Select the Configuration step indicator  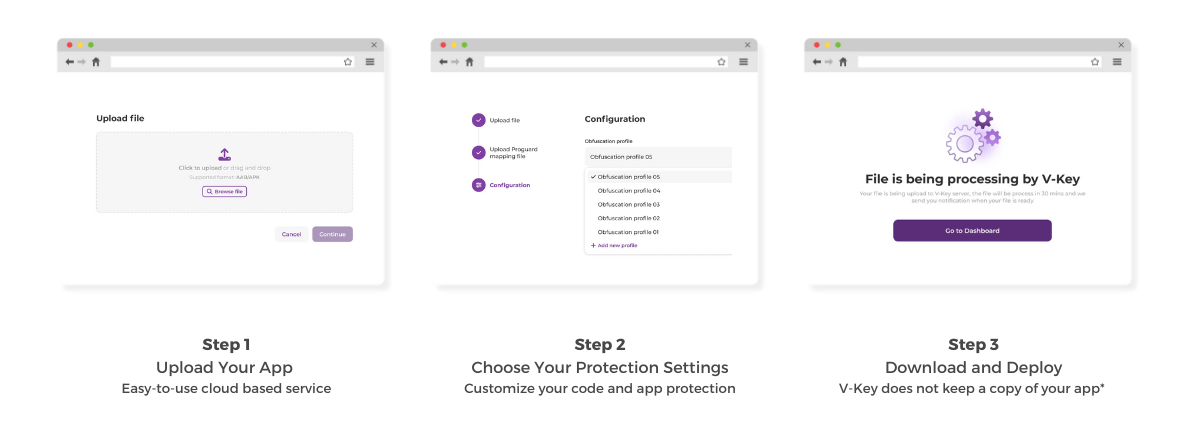pyautogui.click(x=478, y=185)
